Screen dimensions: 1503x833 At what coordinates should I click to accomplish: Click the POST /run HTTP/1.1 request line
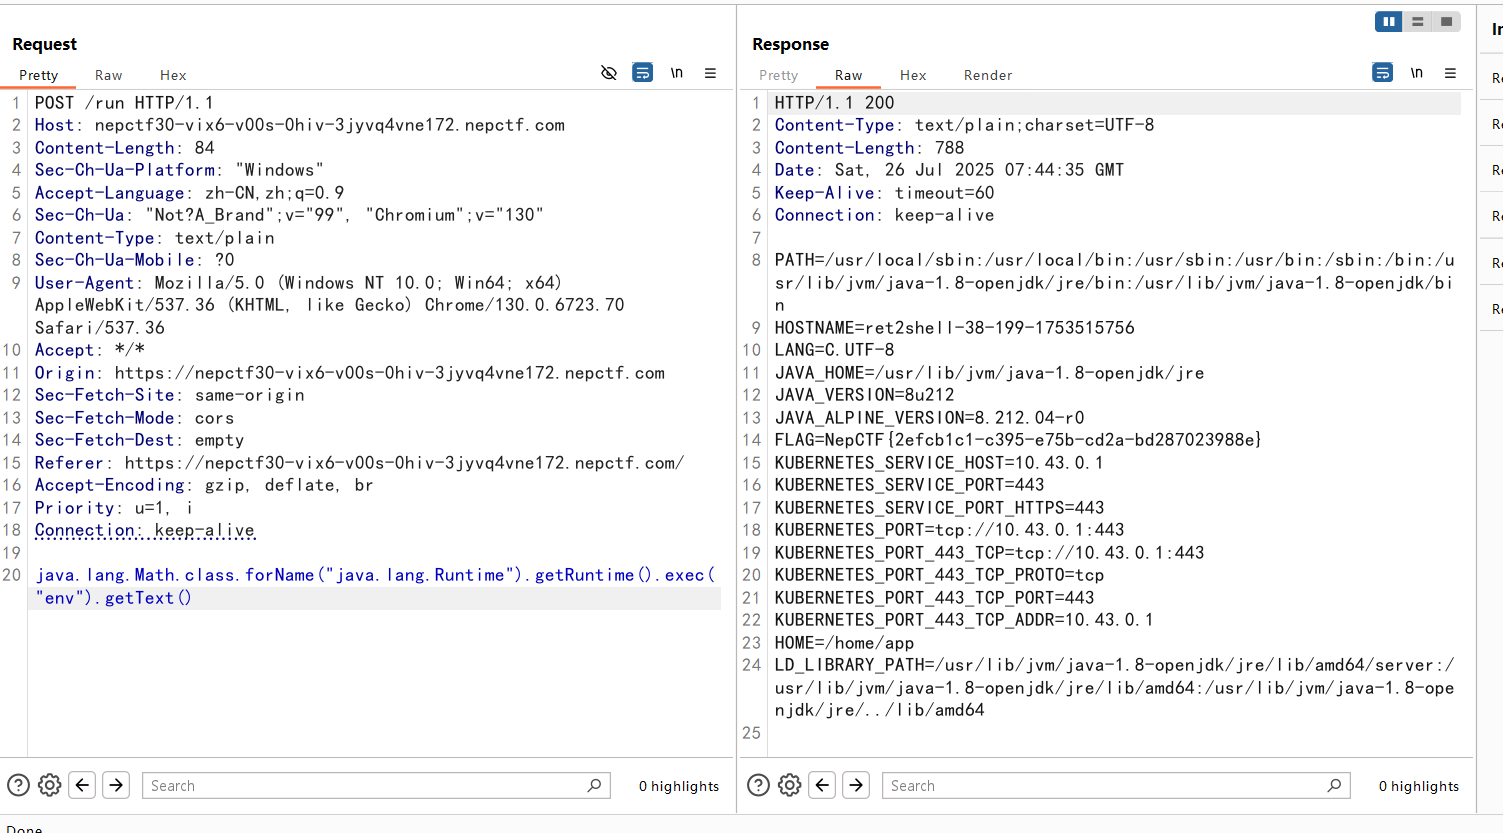(124, 103)
